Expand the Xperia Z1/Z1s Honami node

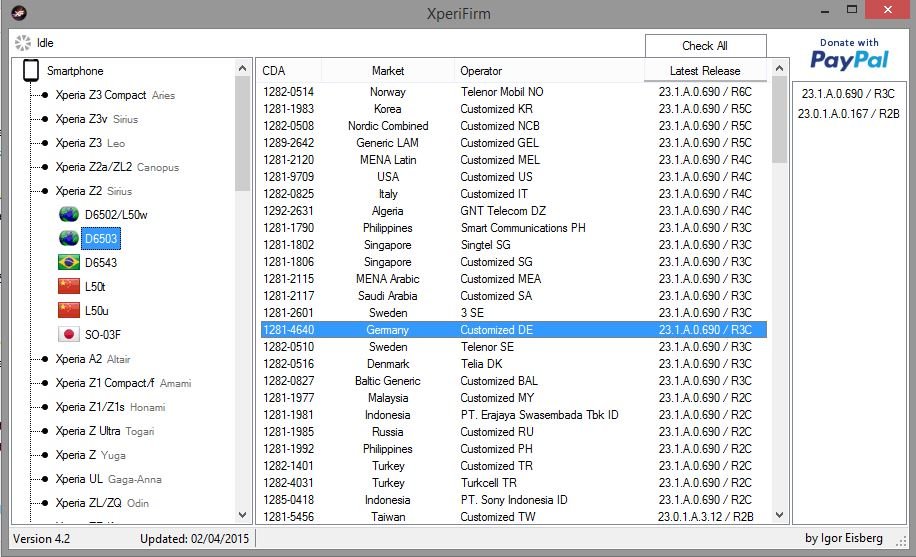pyautogui.click(x=44, y=407)
